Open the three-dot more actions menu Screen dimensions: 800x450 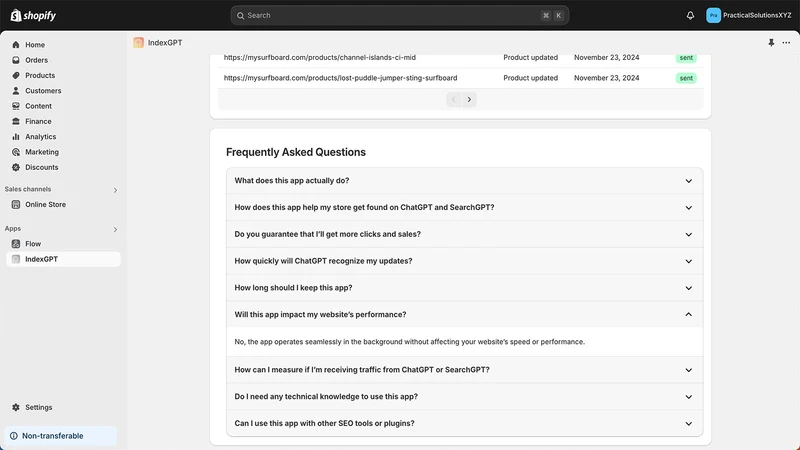tap(786, 42)
